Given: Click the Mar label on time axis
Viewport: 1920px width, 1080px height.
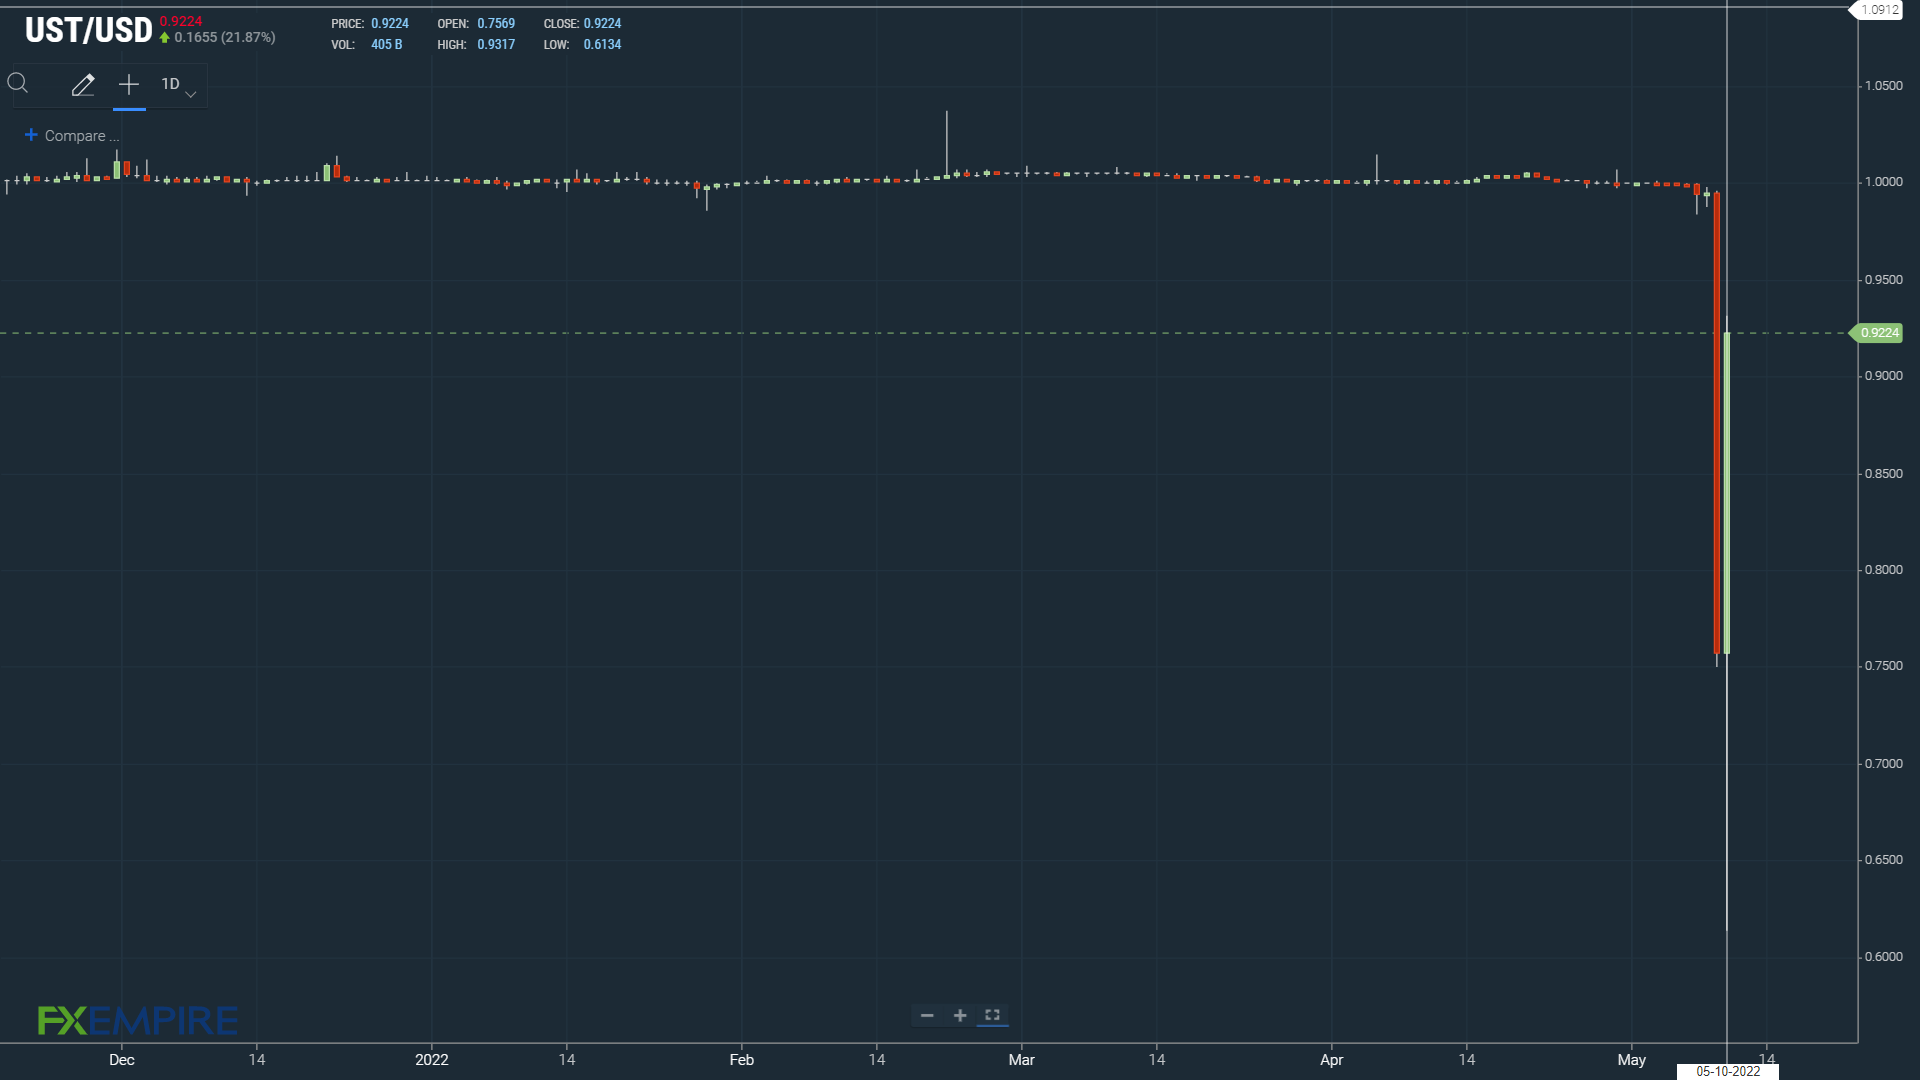Looking at the screenshot, I should click(1022, 1059).
